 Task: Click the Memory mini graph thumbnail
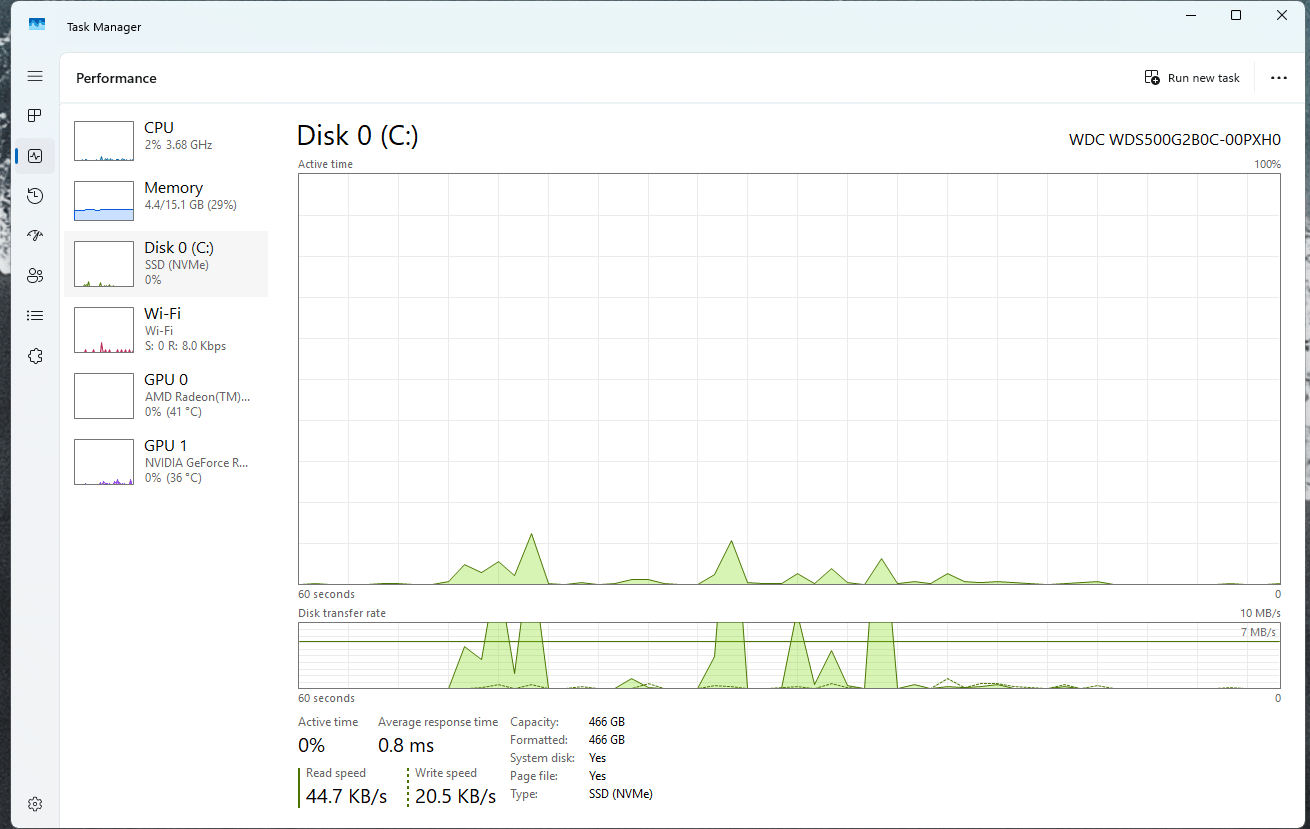point(104,201)
